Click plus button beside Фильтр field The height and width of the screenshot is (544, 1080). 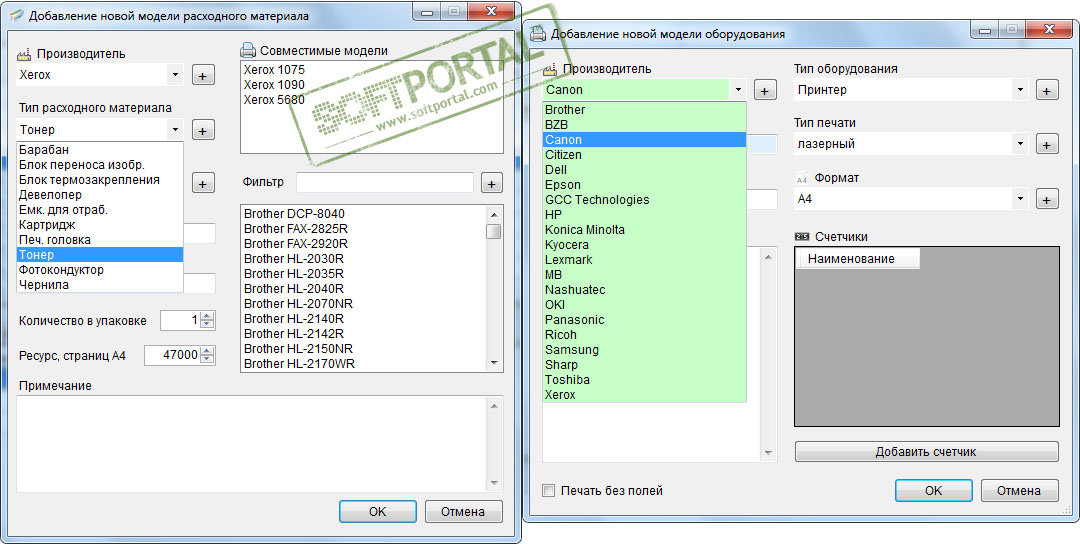[491, 183]
